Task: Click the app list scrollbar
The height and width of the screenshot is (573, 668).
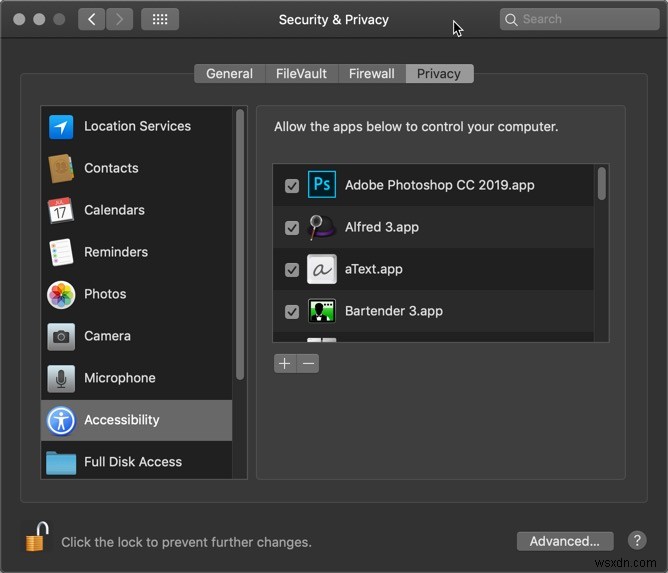Action: pyautogui.click(x=601, y=184)
